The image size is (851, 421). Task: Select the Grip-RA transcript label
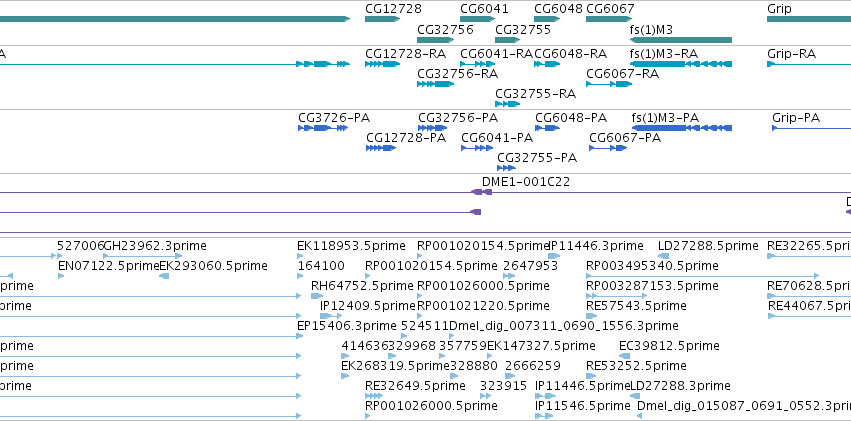point(791,54)
